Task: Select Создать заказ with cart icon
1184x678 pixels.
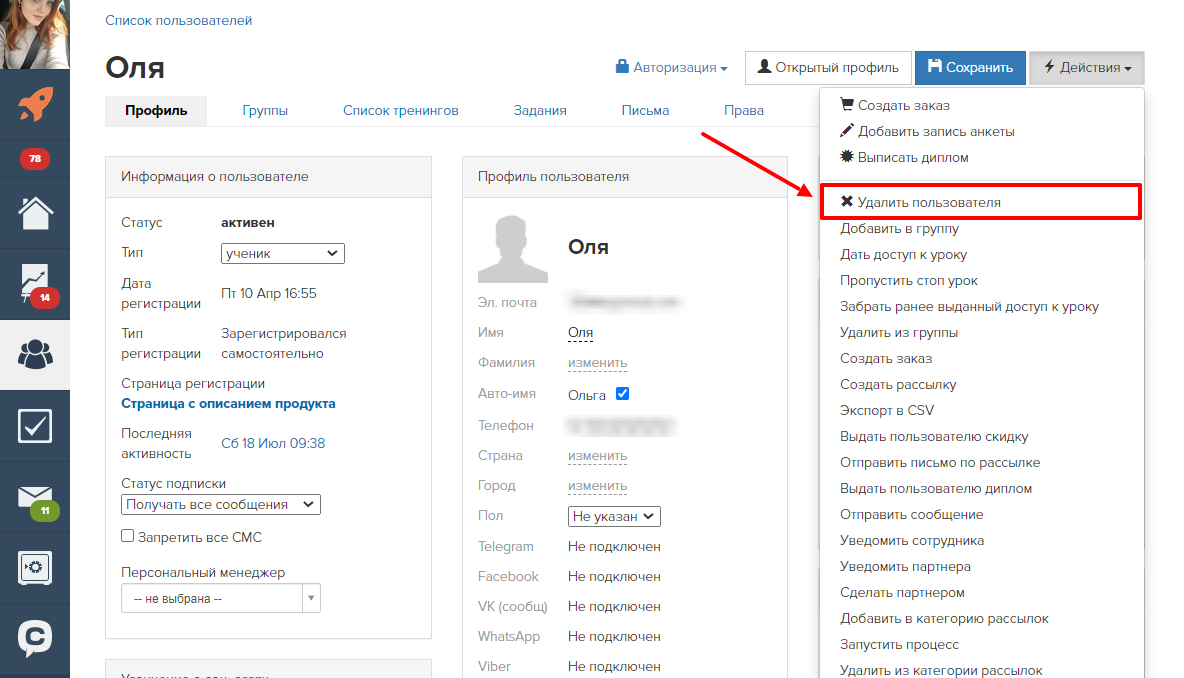Action: [x=895, y=105]
